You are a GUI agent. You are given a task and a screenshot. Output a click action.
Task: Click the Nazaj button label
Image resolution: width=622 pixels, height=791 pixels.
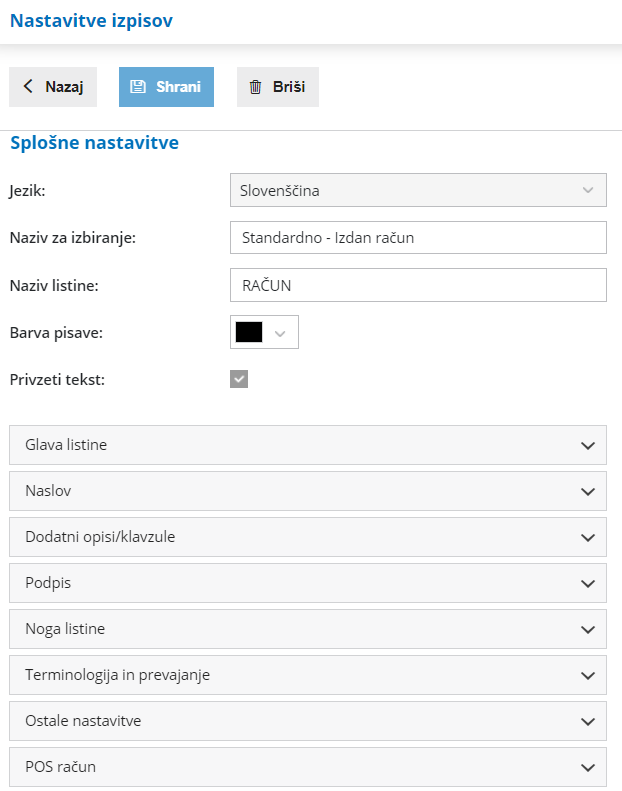click(64, 87)
